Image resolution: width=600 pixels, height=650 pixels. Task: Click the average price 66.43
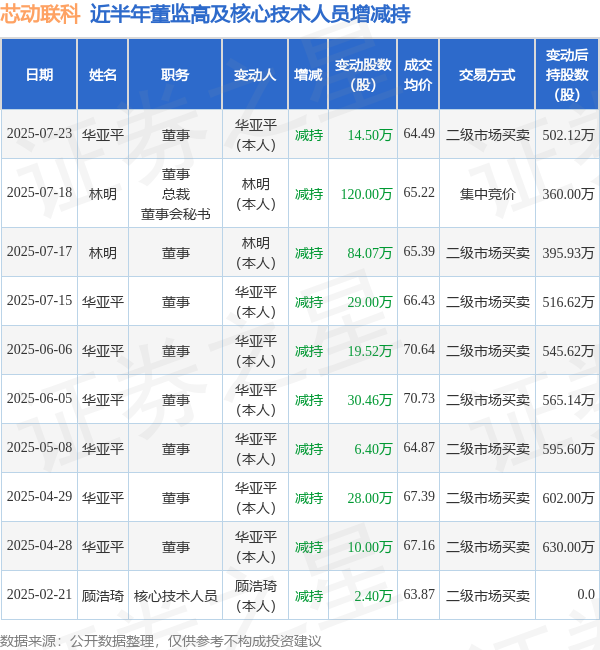pyautogui.click(x=419, y=301)
